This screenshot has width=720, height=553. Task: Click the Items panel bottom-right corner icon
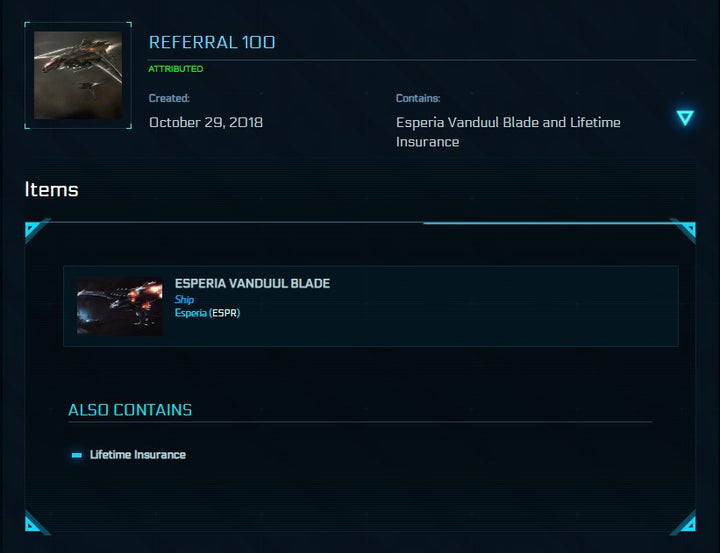684,522
